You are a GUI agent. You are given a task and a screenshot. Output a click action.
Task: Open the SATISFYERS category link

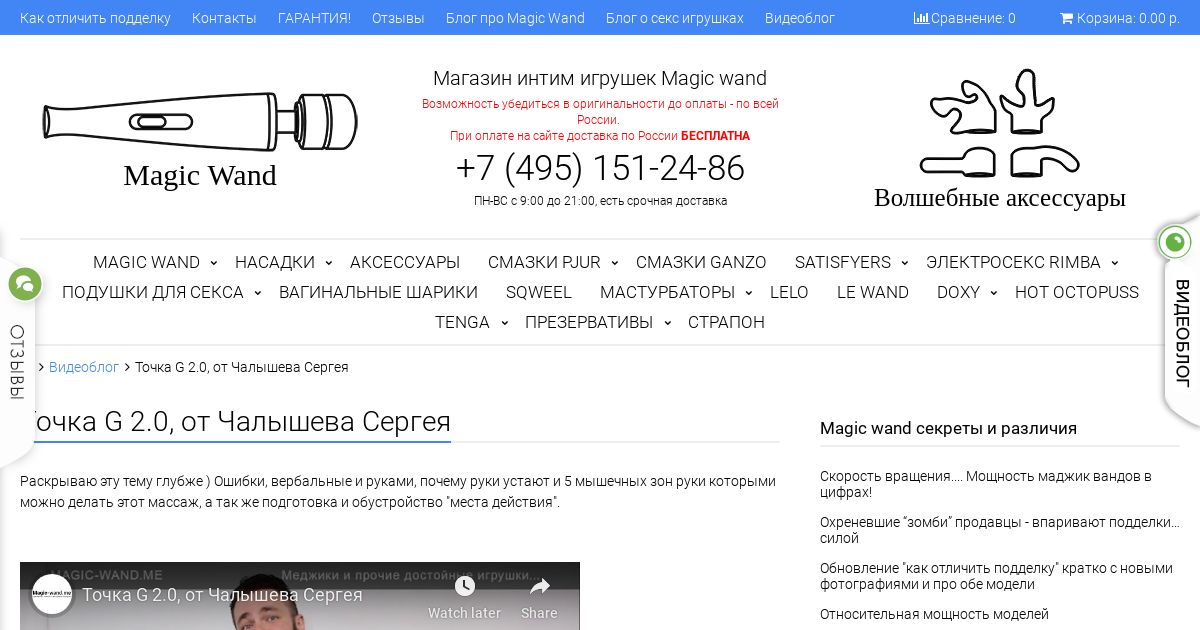[843, 262]
